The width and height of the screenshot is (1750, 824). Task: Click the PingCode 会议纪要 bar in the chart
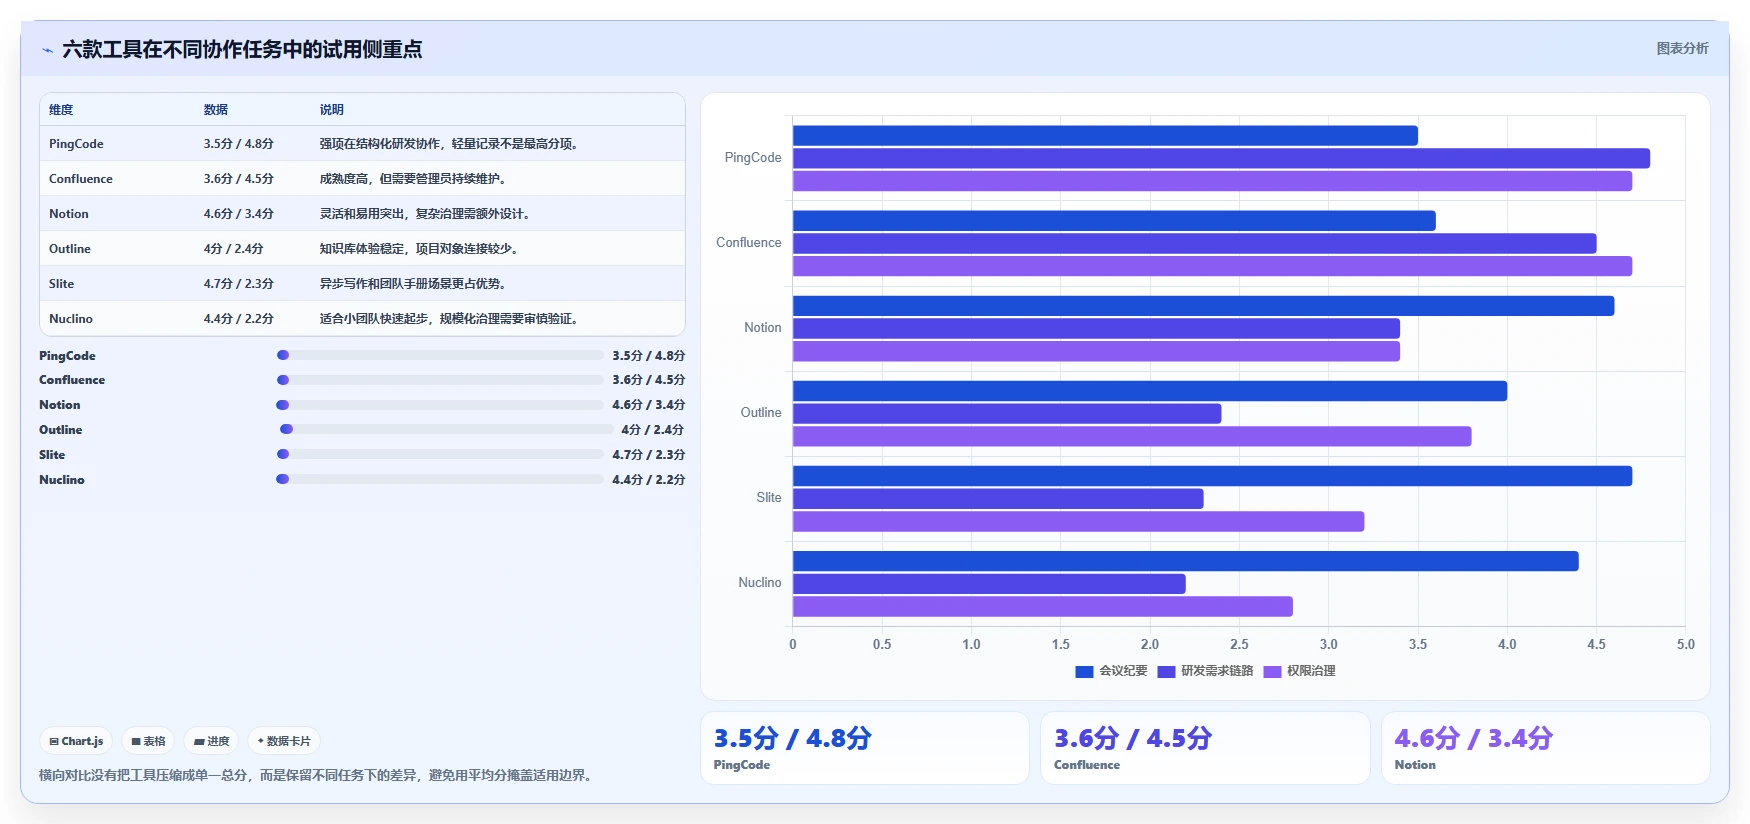1105,135
